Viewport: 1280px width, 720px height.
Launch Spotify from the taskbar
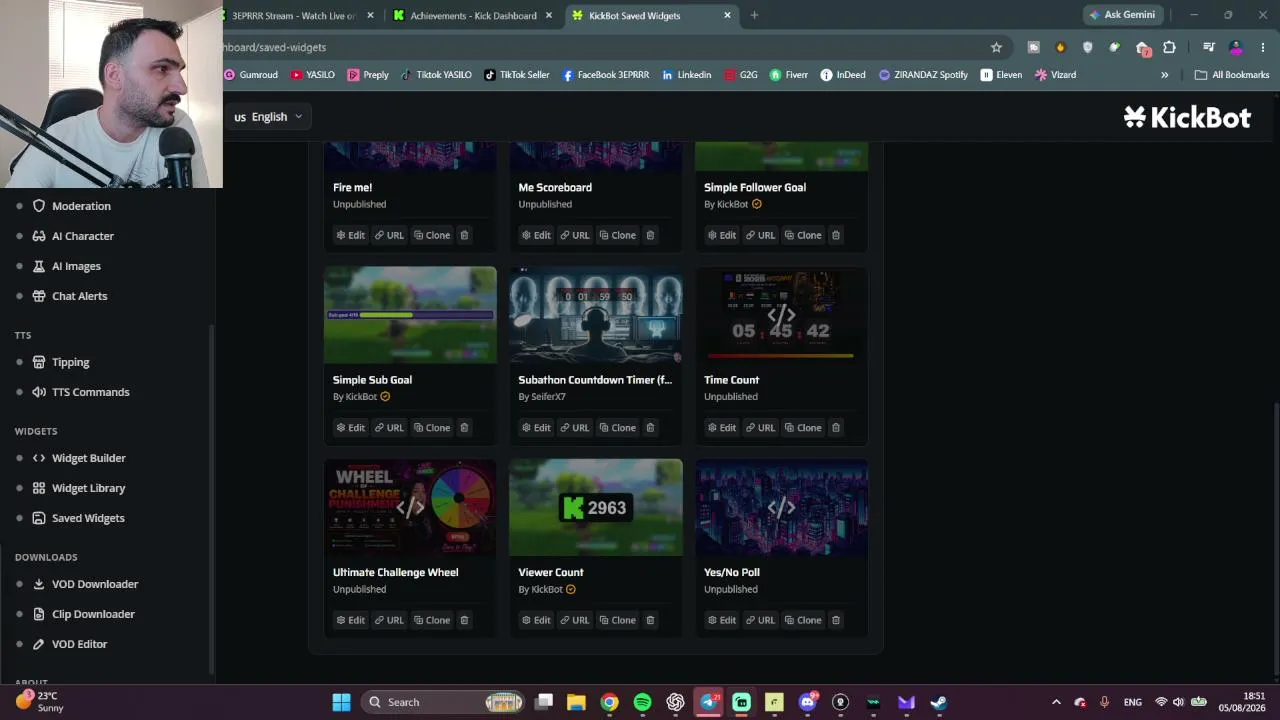(x=642, y=702)
